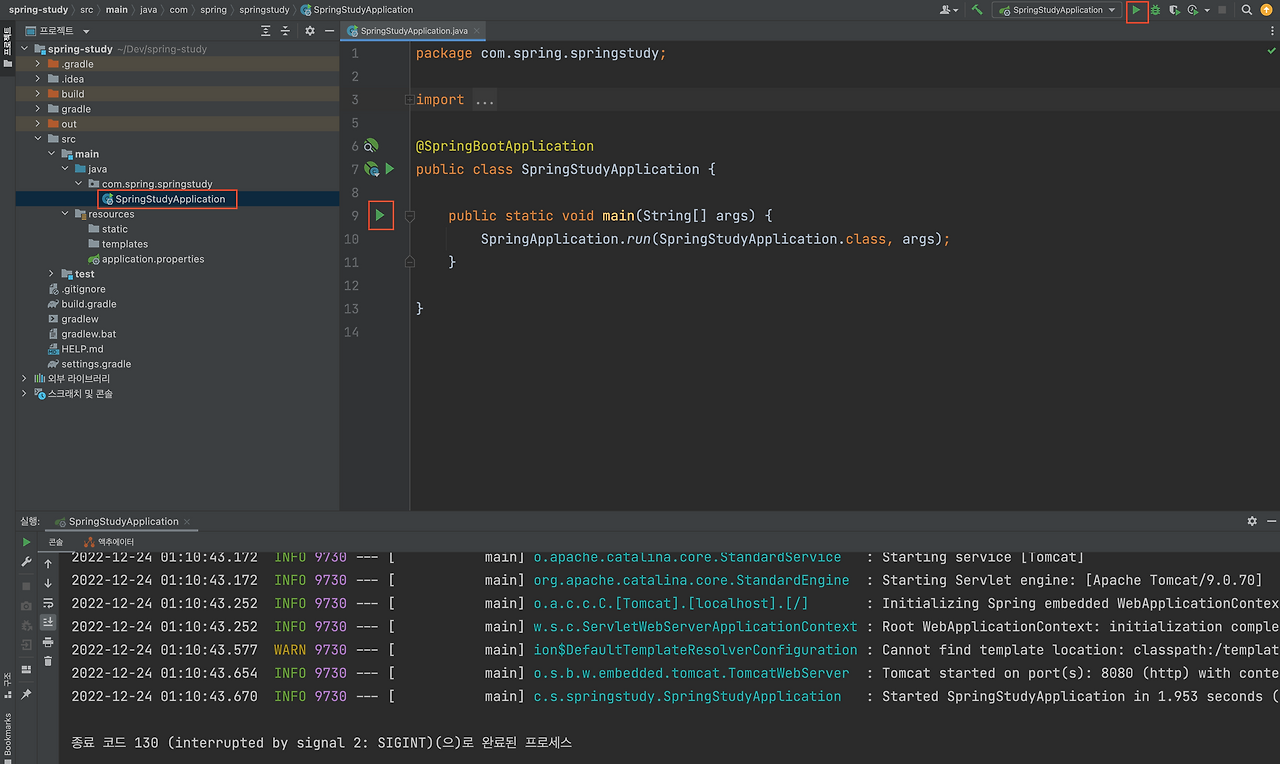Click the run gutter icon beside main method
Image resolution: width=1280 pixels, height=764 pixels.
380,215
